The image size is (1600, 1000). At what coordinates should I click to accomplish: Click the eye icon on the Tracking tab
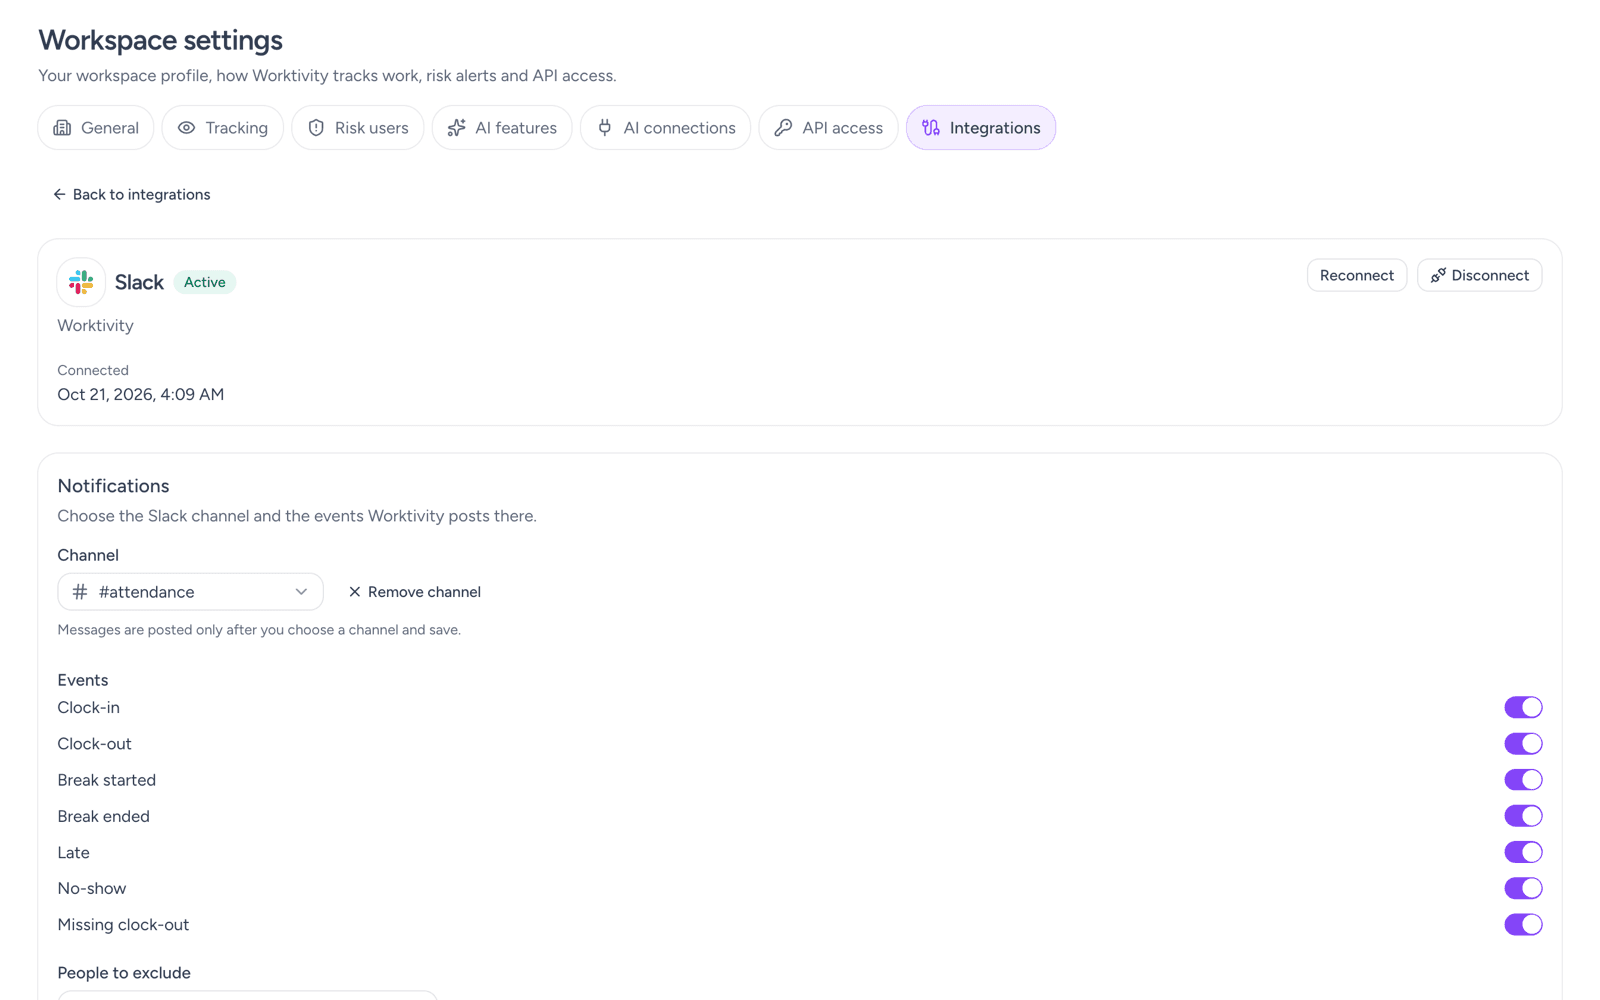click(x=186, y=128)
